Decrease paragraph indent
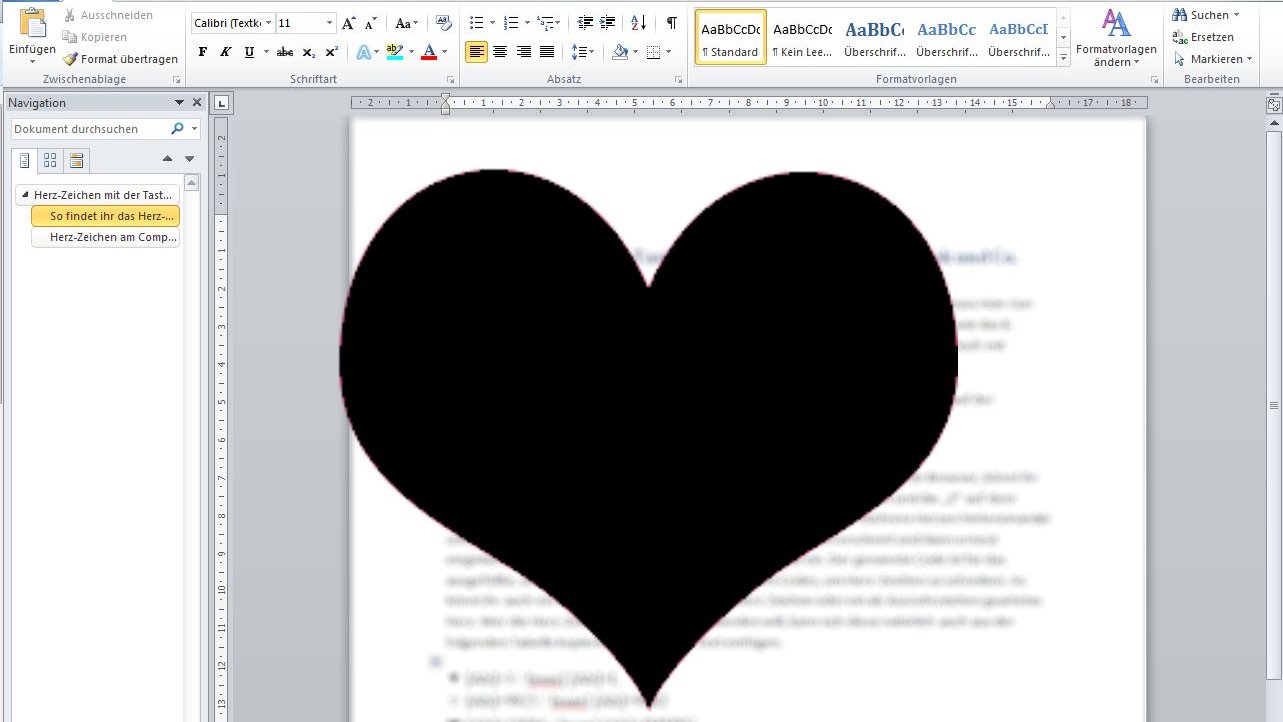This screenshot has height=722, width=1283. (x=585, y=23)
